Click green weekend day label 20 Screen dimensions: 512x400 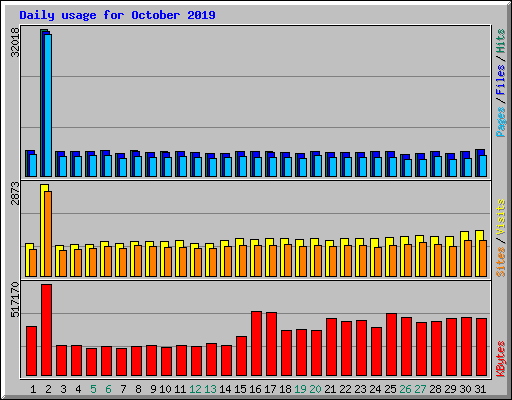(315, 389)
